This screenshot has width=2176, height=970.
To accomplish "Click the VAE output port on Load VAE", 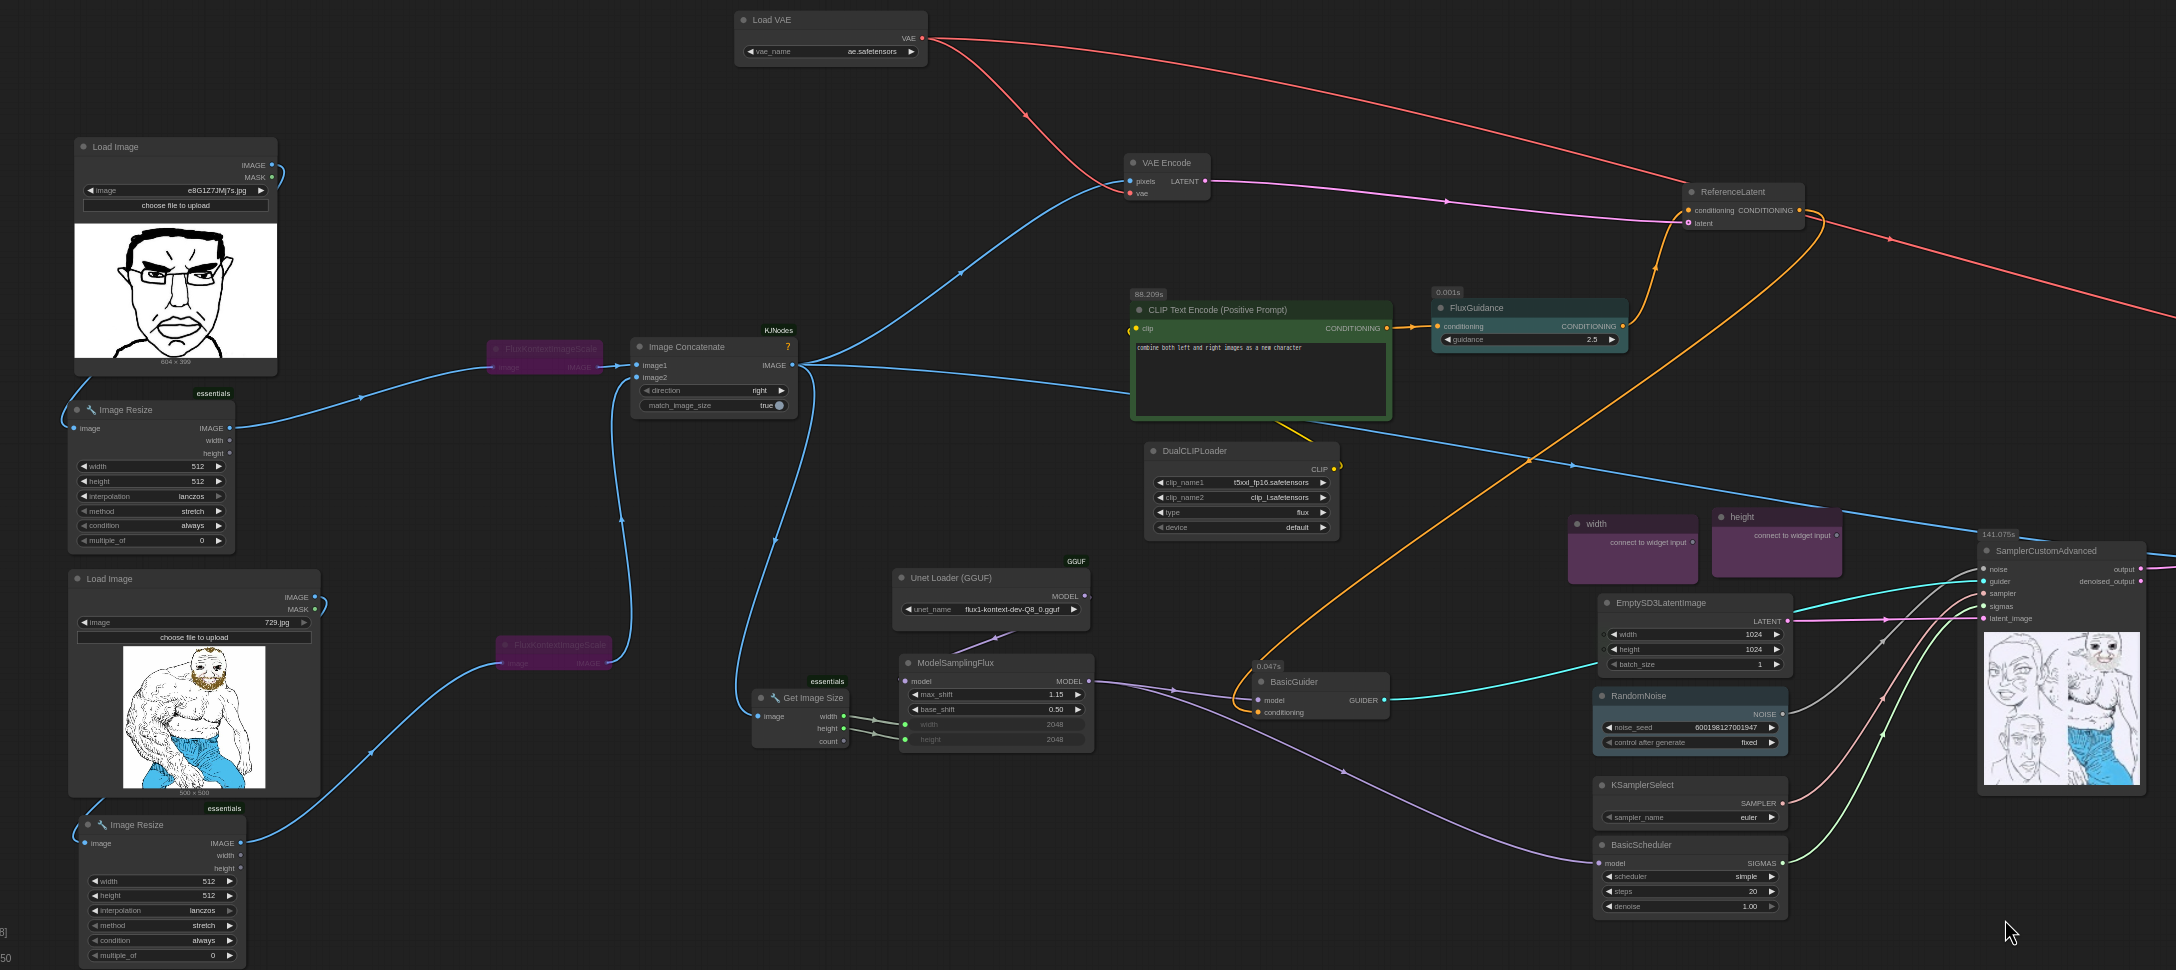I will point(922,38).
